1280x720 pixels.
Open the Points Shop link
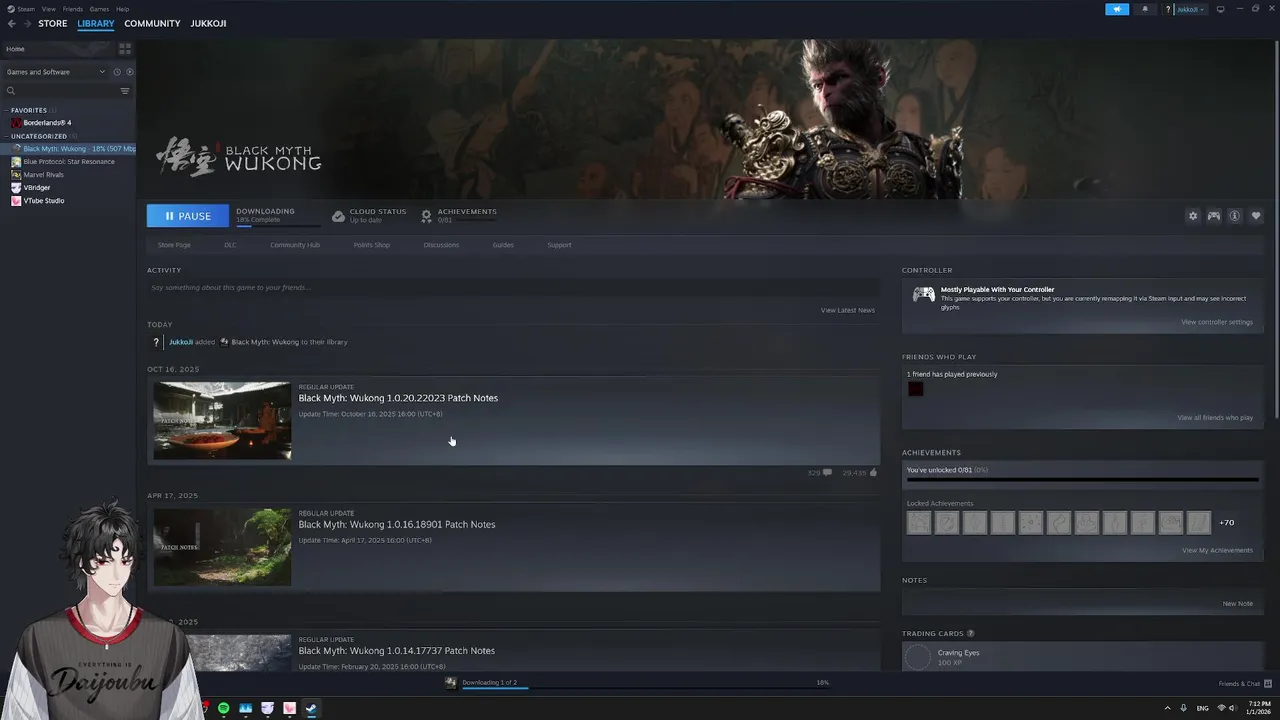click(371, 245)
